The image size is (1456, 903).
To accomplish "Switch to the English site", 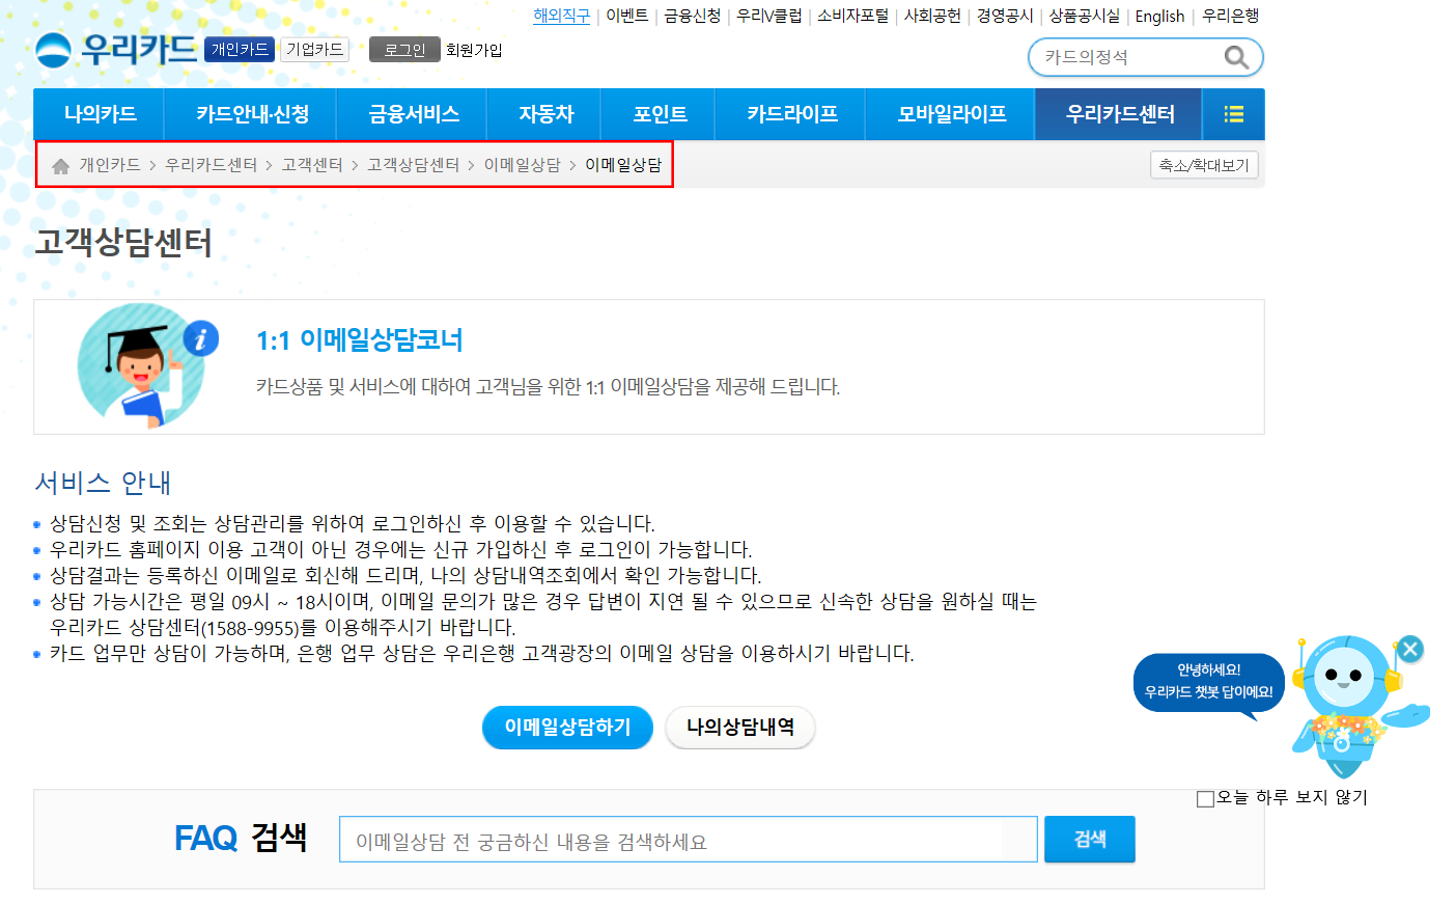I will click(x=1159, y=16).
